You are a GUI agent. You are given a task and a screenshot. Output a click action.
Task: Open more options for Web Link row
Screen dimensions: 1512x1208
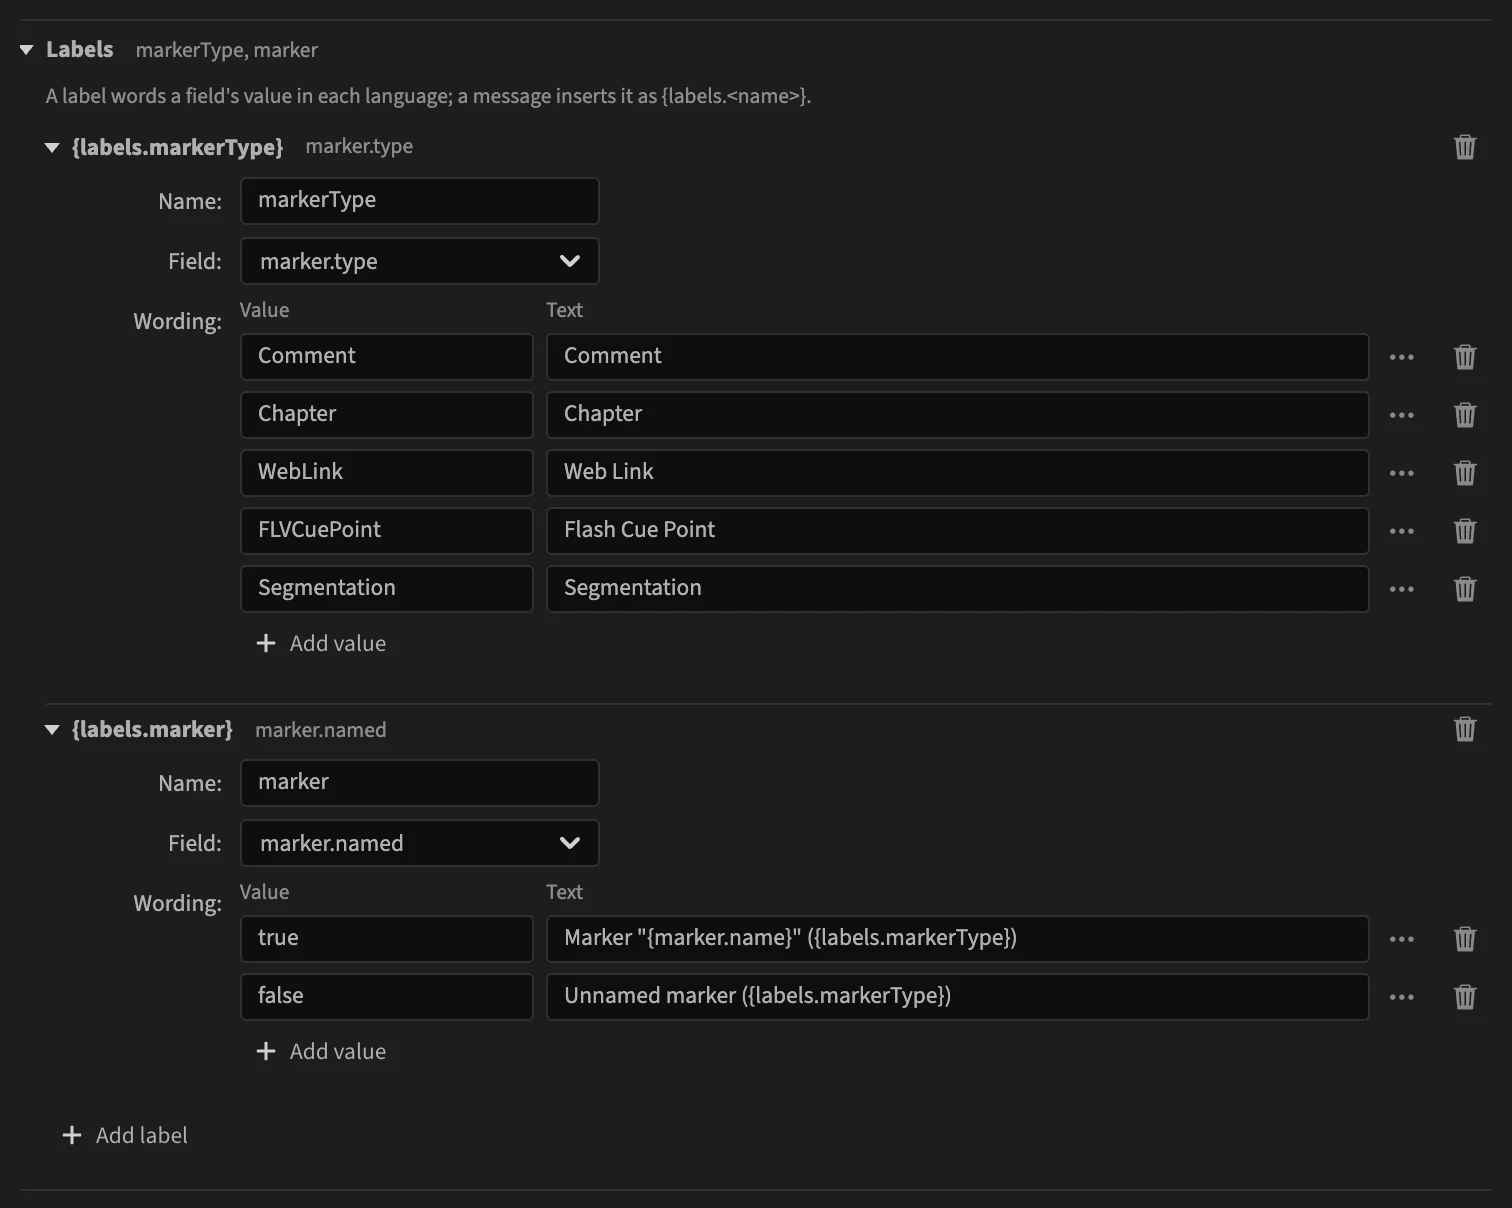click(x=1401, y=473)
